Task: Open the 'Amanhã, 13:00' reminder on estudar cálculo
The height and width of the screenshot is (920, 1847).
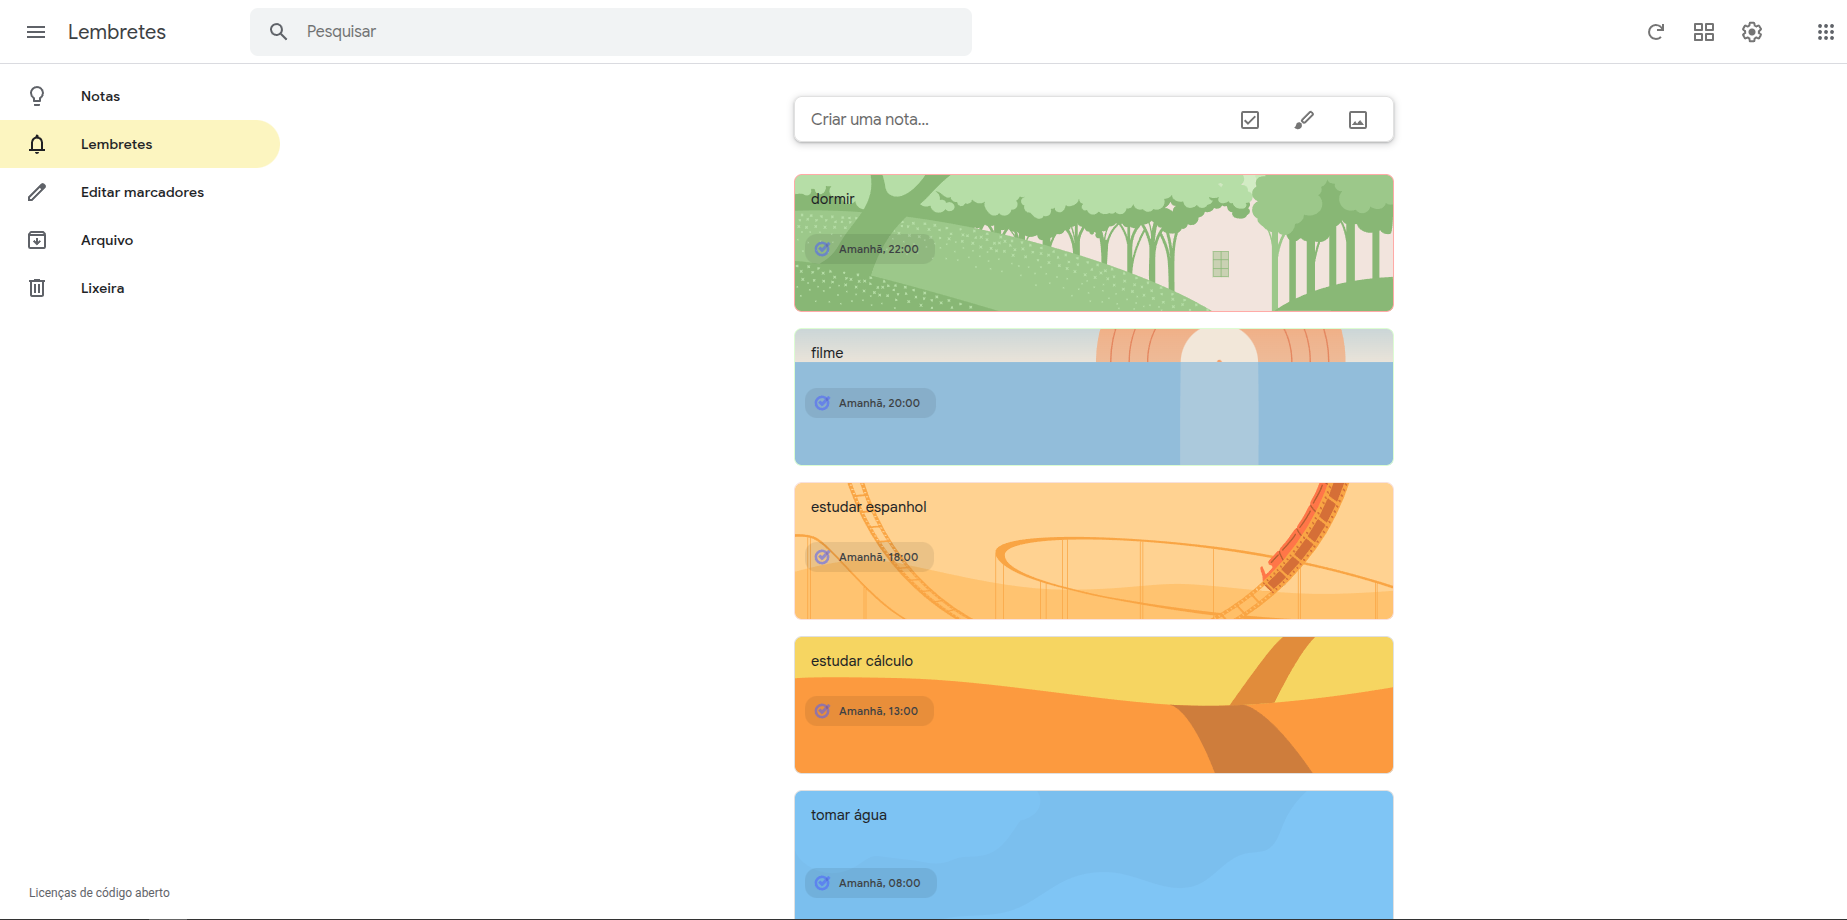Action: pyautogui.click(x=869, y=711)
